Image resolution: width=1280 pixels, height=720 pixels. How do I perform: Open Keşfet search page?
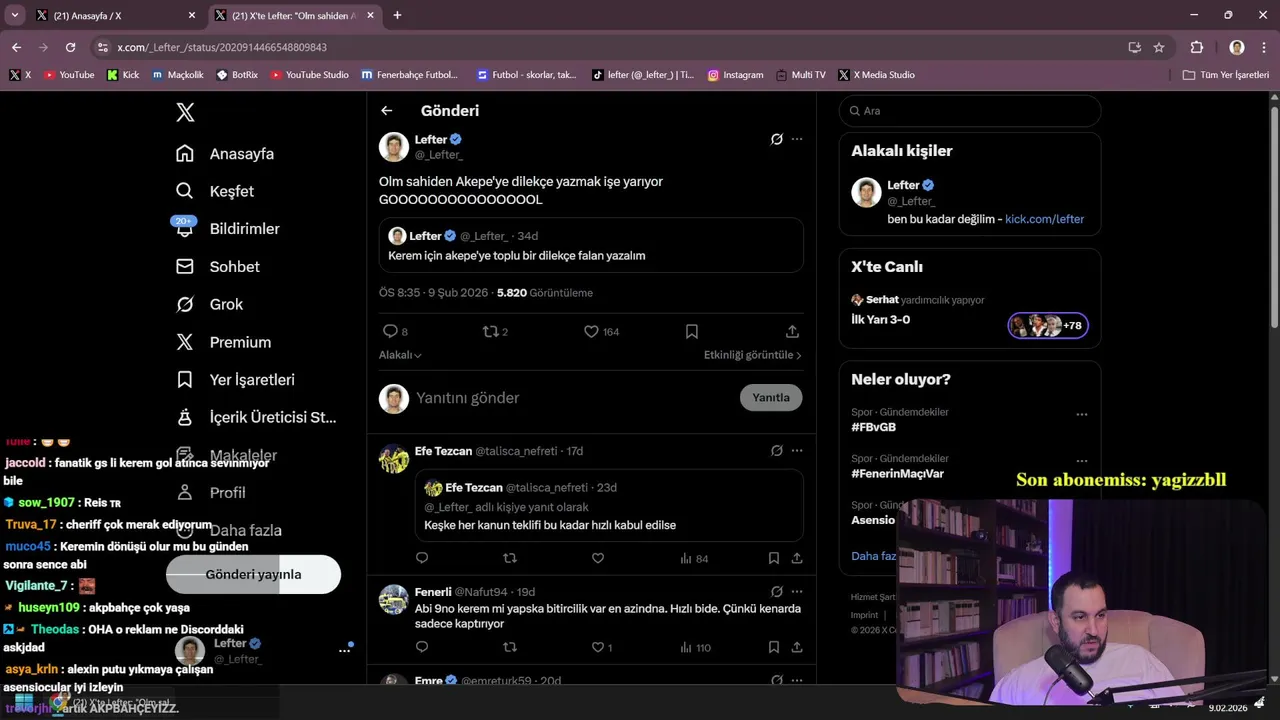pos(215,191)
